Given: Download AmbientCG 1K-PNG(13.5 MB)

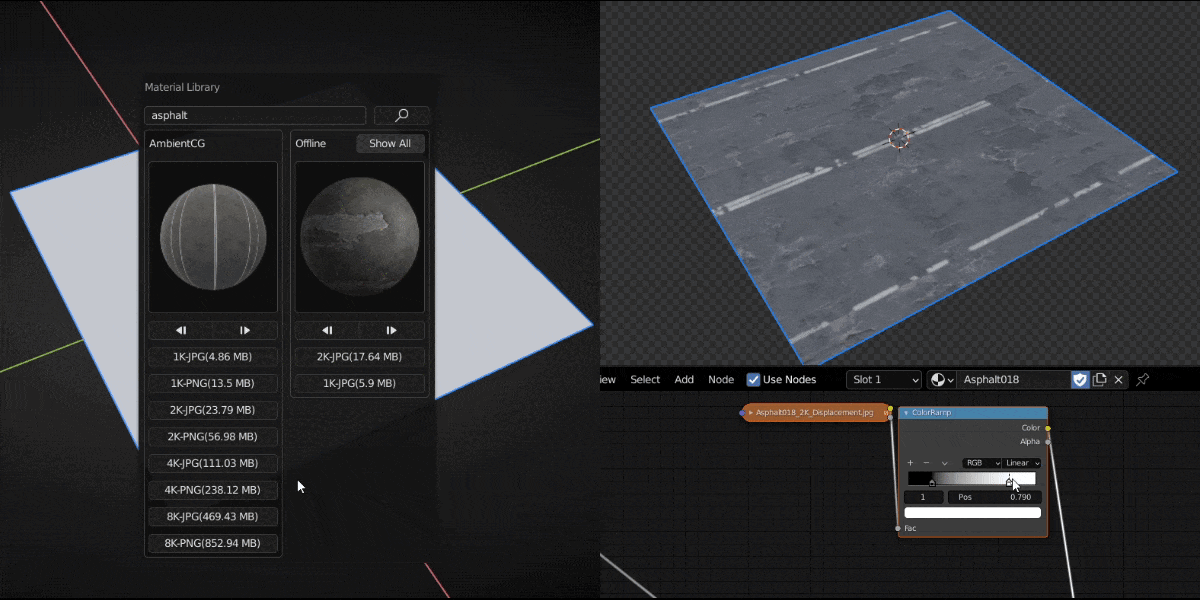Looking at the screenshot, I should tap(213, 384).
